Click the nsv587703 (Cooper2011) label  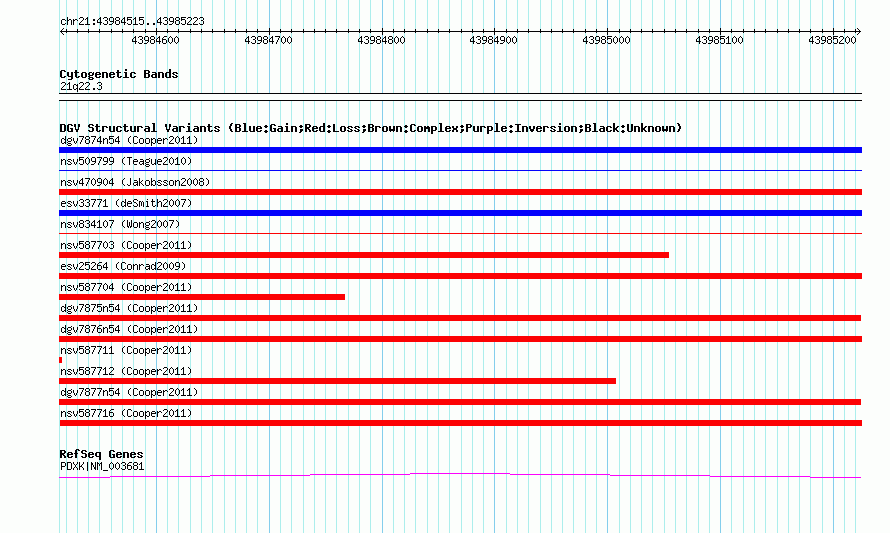126,245
